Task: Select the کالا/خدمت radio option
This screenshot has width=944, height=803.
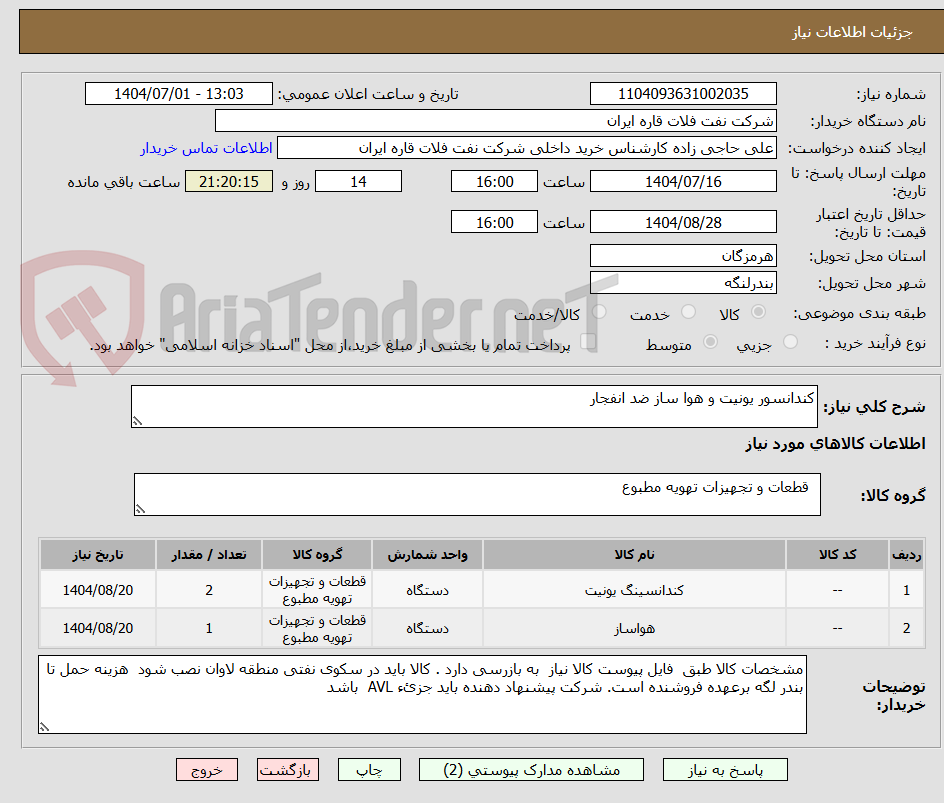Action: (598, 312)
